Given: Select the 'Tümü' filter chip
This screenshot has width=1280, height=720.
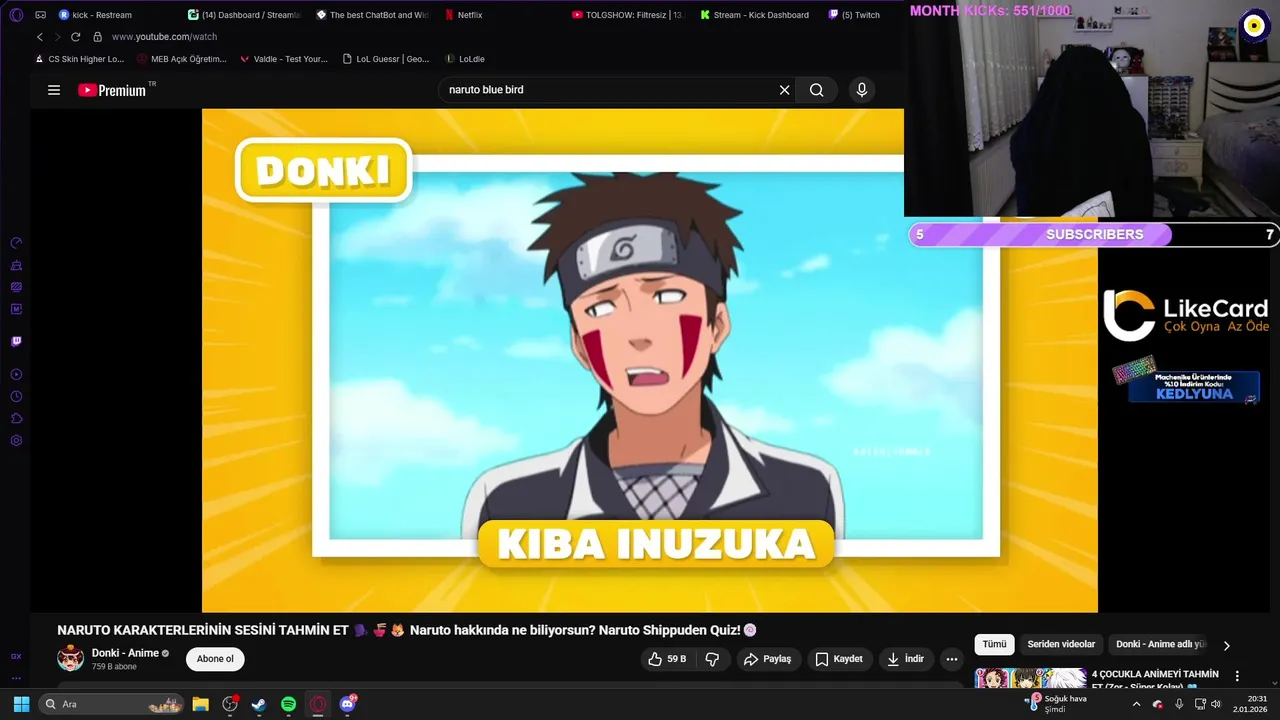Looking at the screenshot, I should 994,645.
